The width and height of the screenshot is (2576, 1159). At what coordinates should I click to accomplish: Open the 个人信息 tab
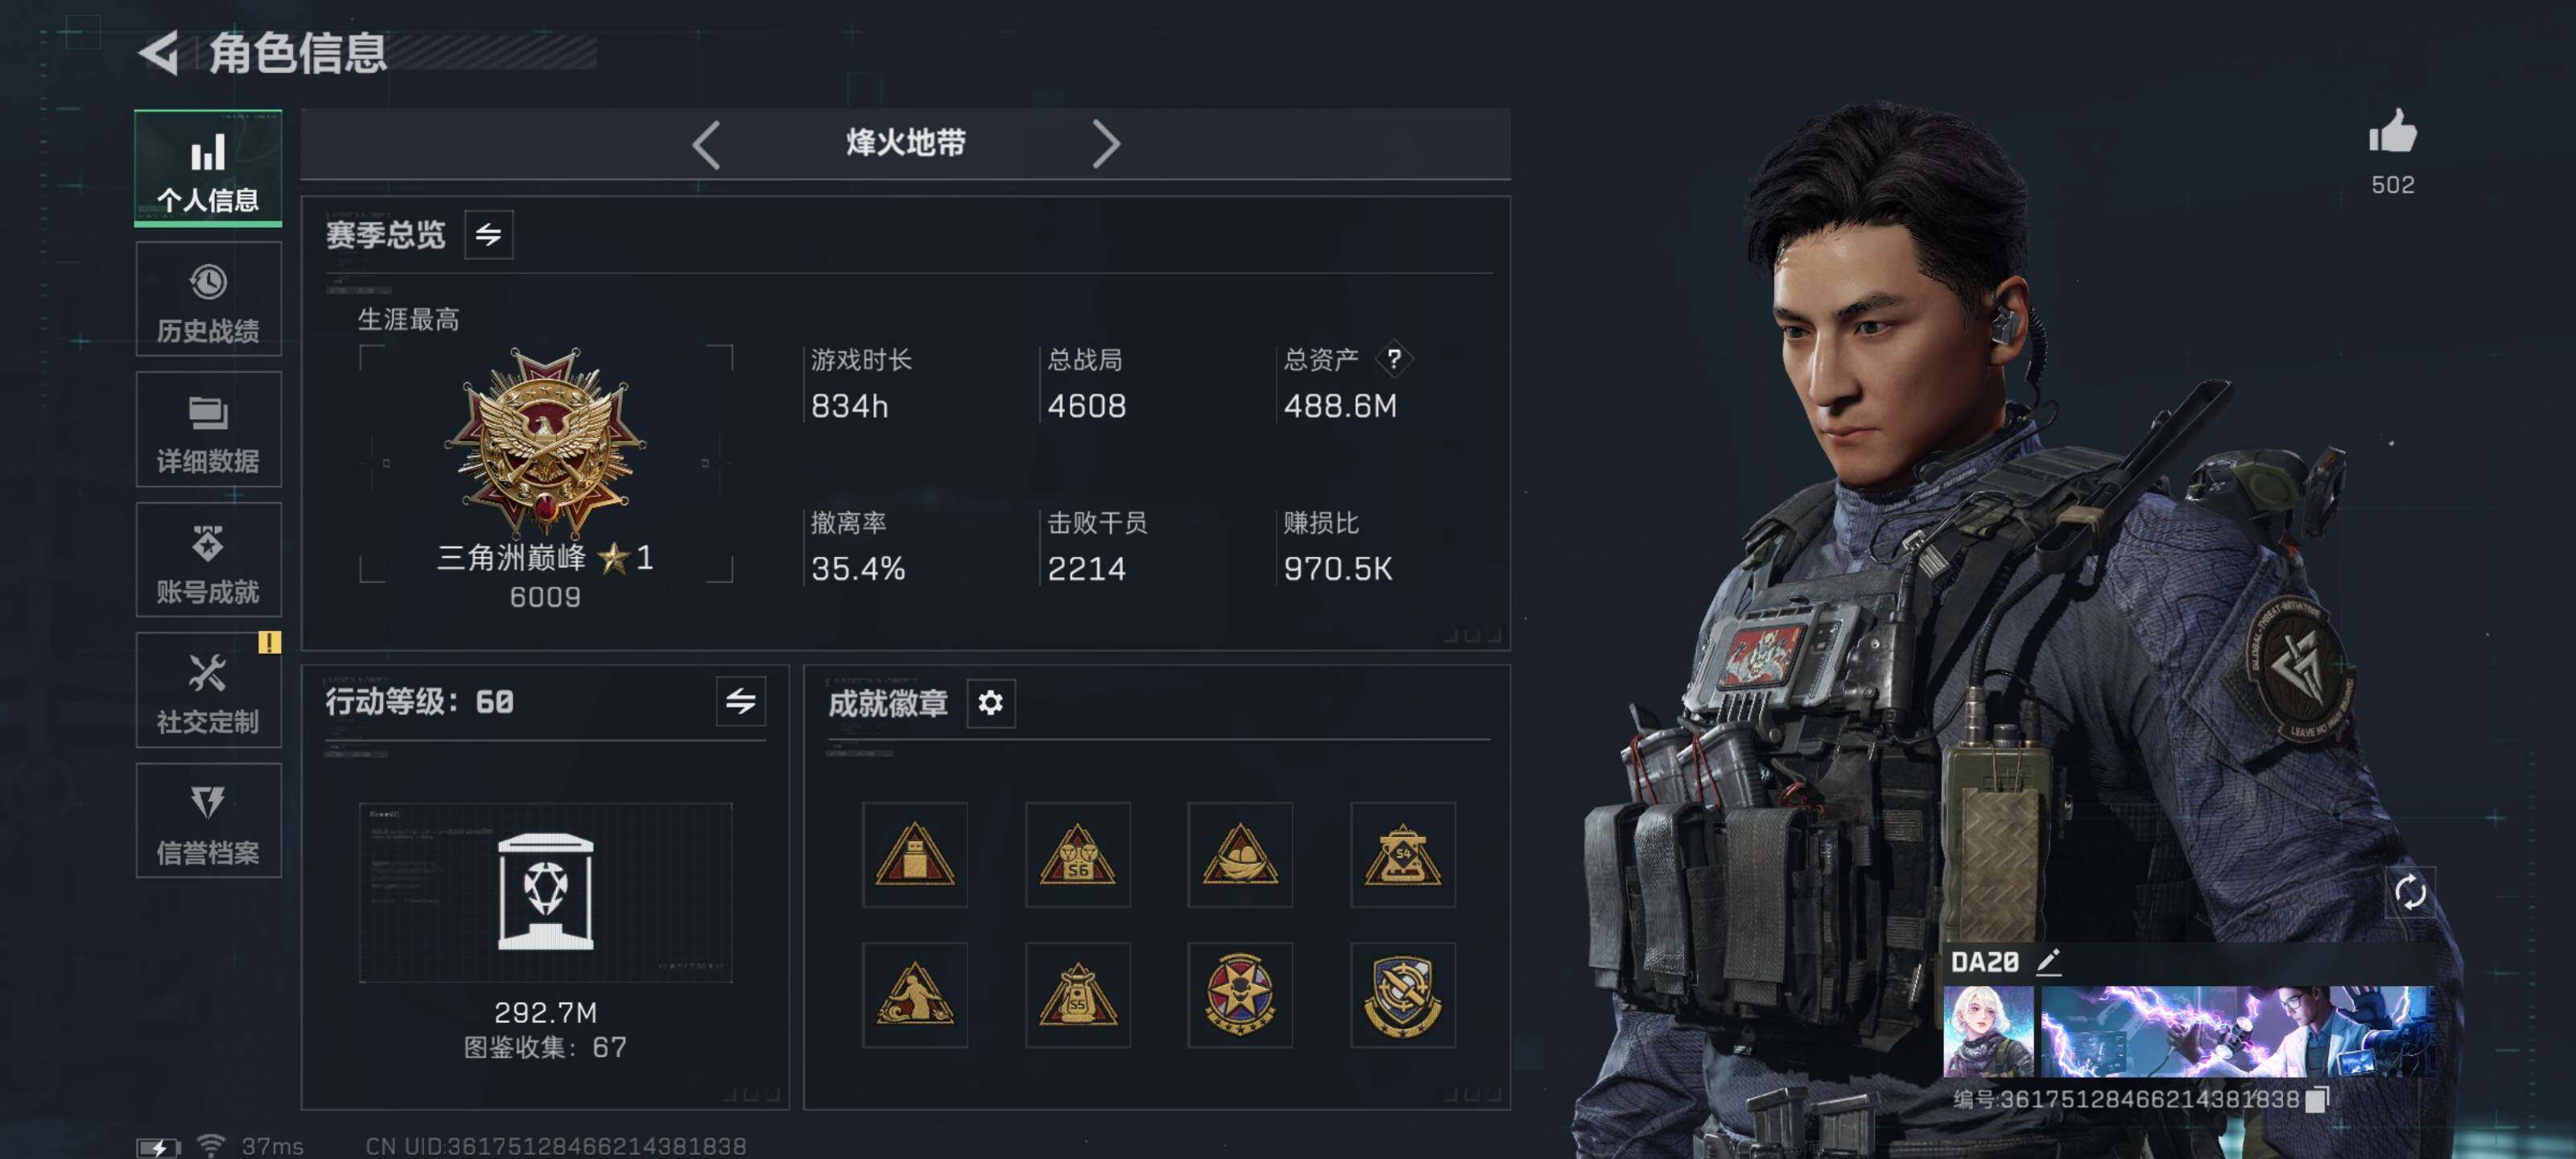tap(208, 168)
